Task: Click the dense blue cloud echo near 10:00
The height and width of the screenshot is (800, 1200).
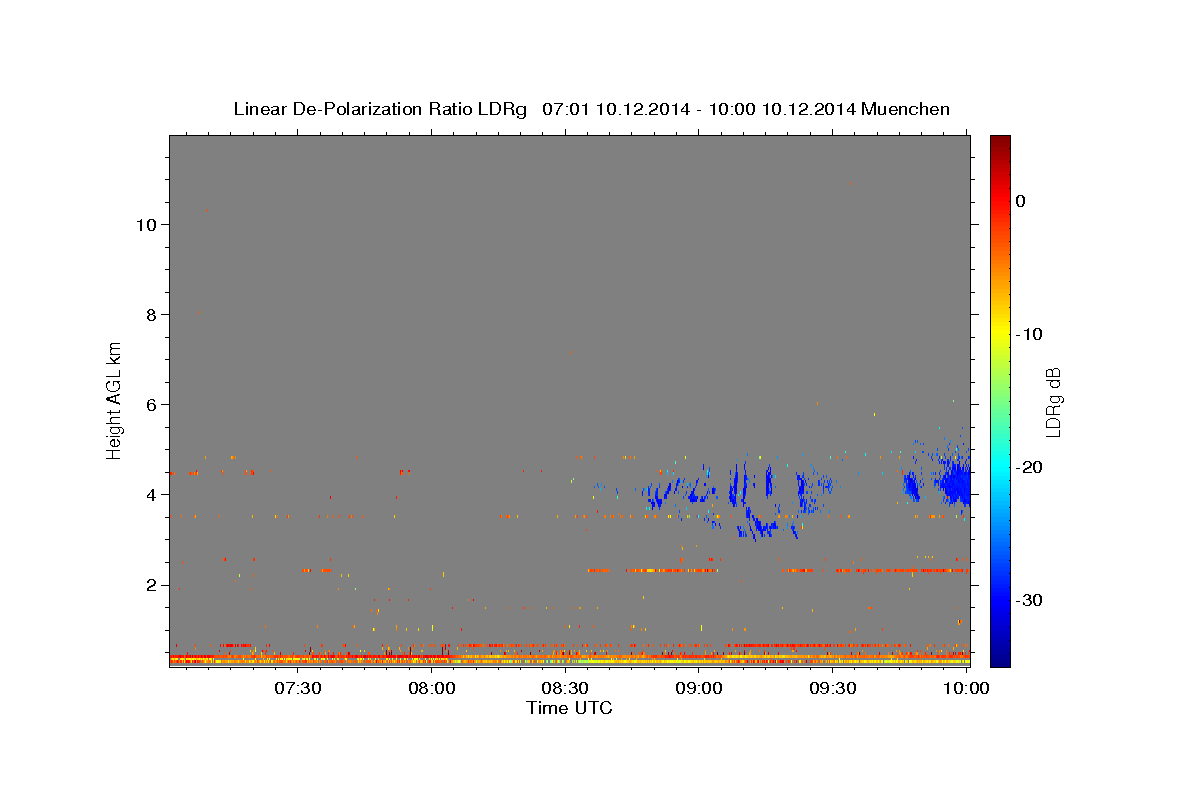Action: 955,484
